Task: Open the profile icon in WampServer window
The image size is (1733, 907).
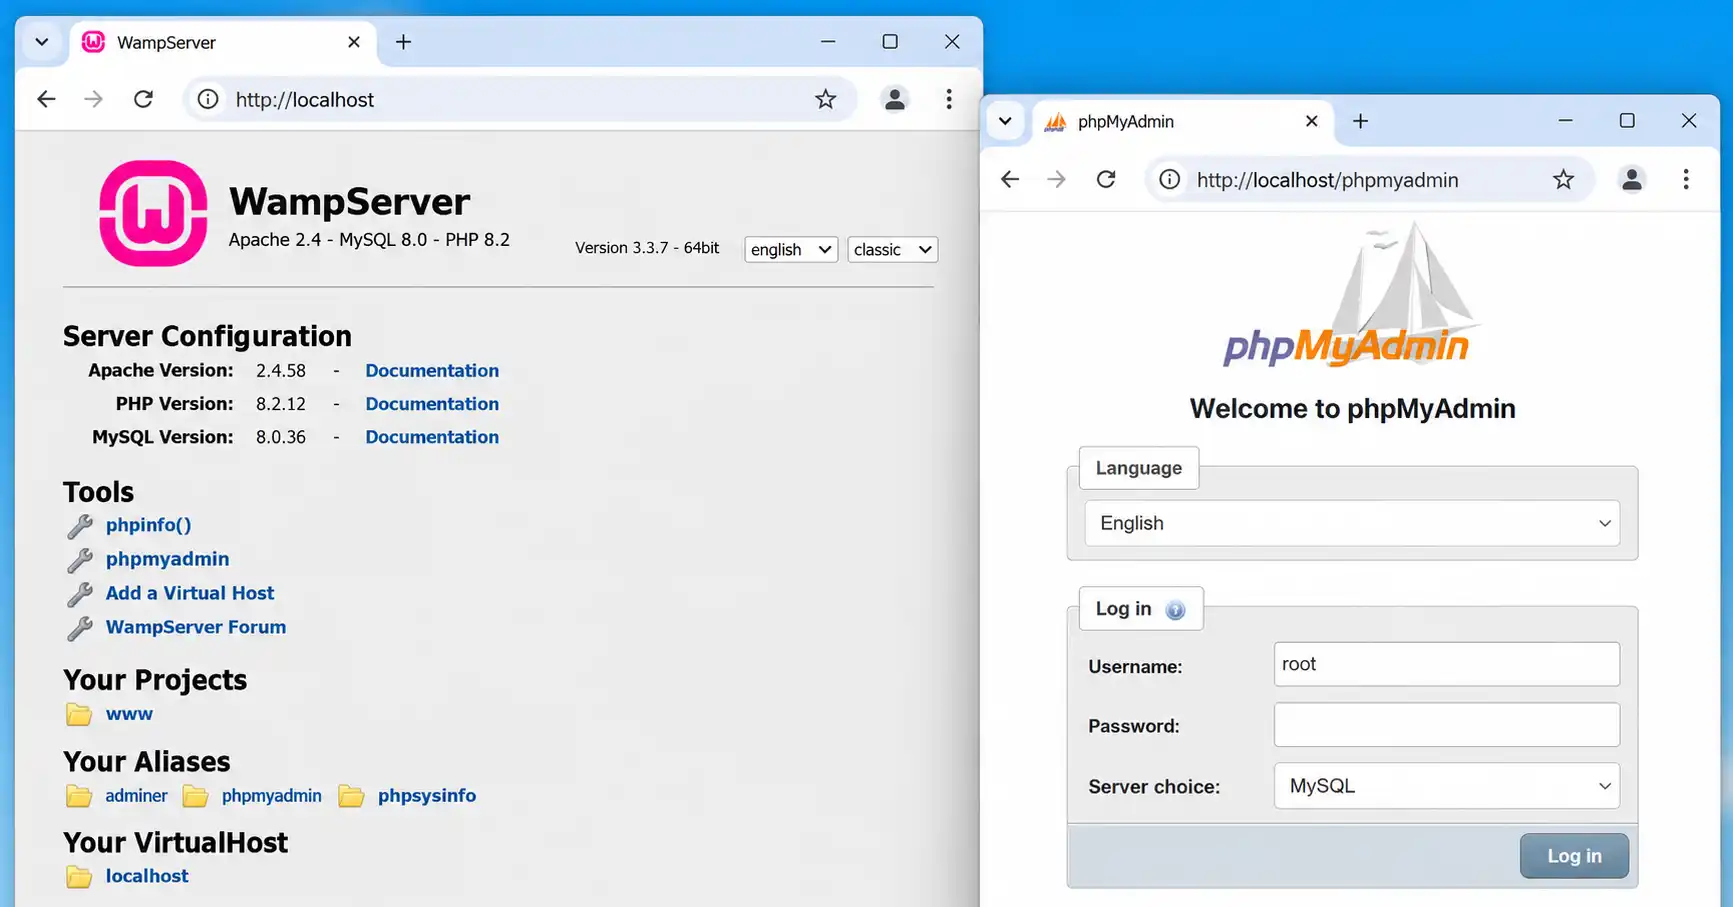Action: pos(895,99)
